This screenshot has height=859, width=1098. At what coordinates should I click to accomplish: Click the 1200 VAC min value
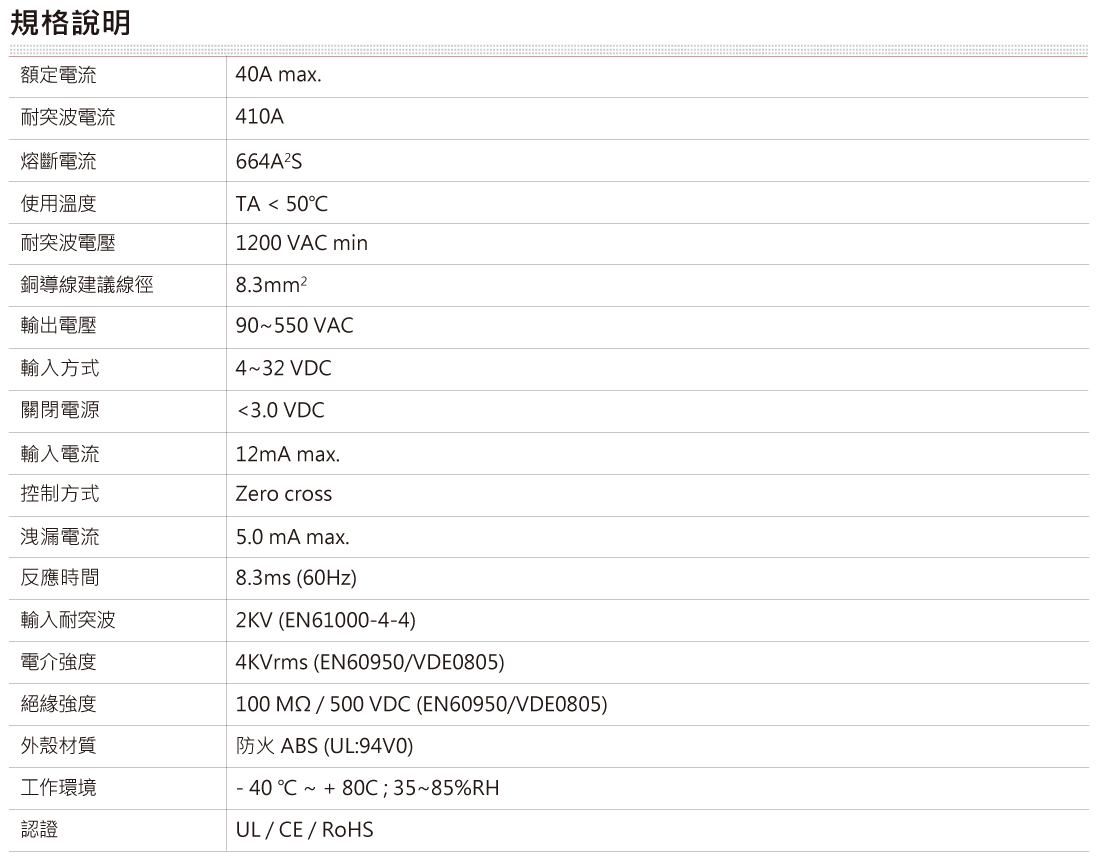tap(302, 243)
